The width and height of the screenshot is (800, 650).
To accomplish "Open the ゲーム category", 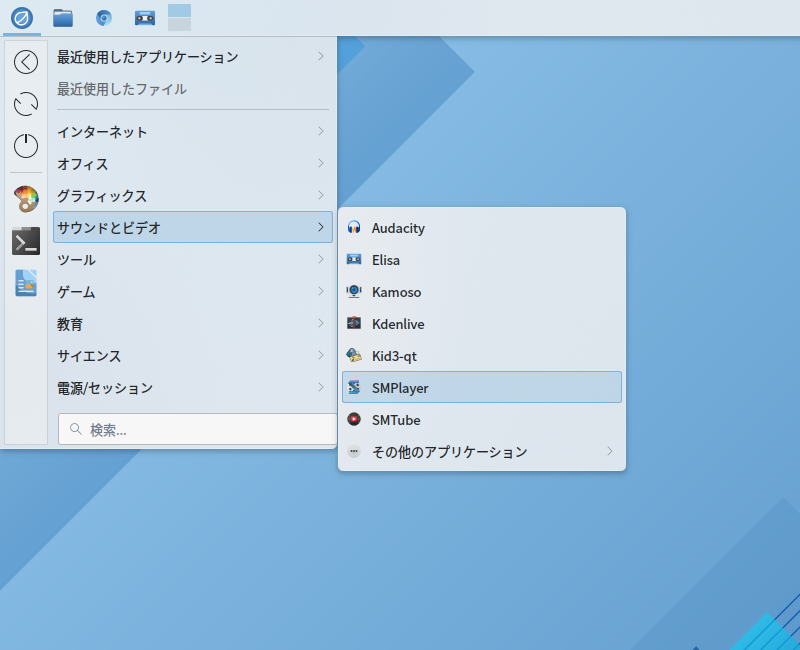I will [x=193, y=292].
